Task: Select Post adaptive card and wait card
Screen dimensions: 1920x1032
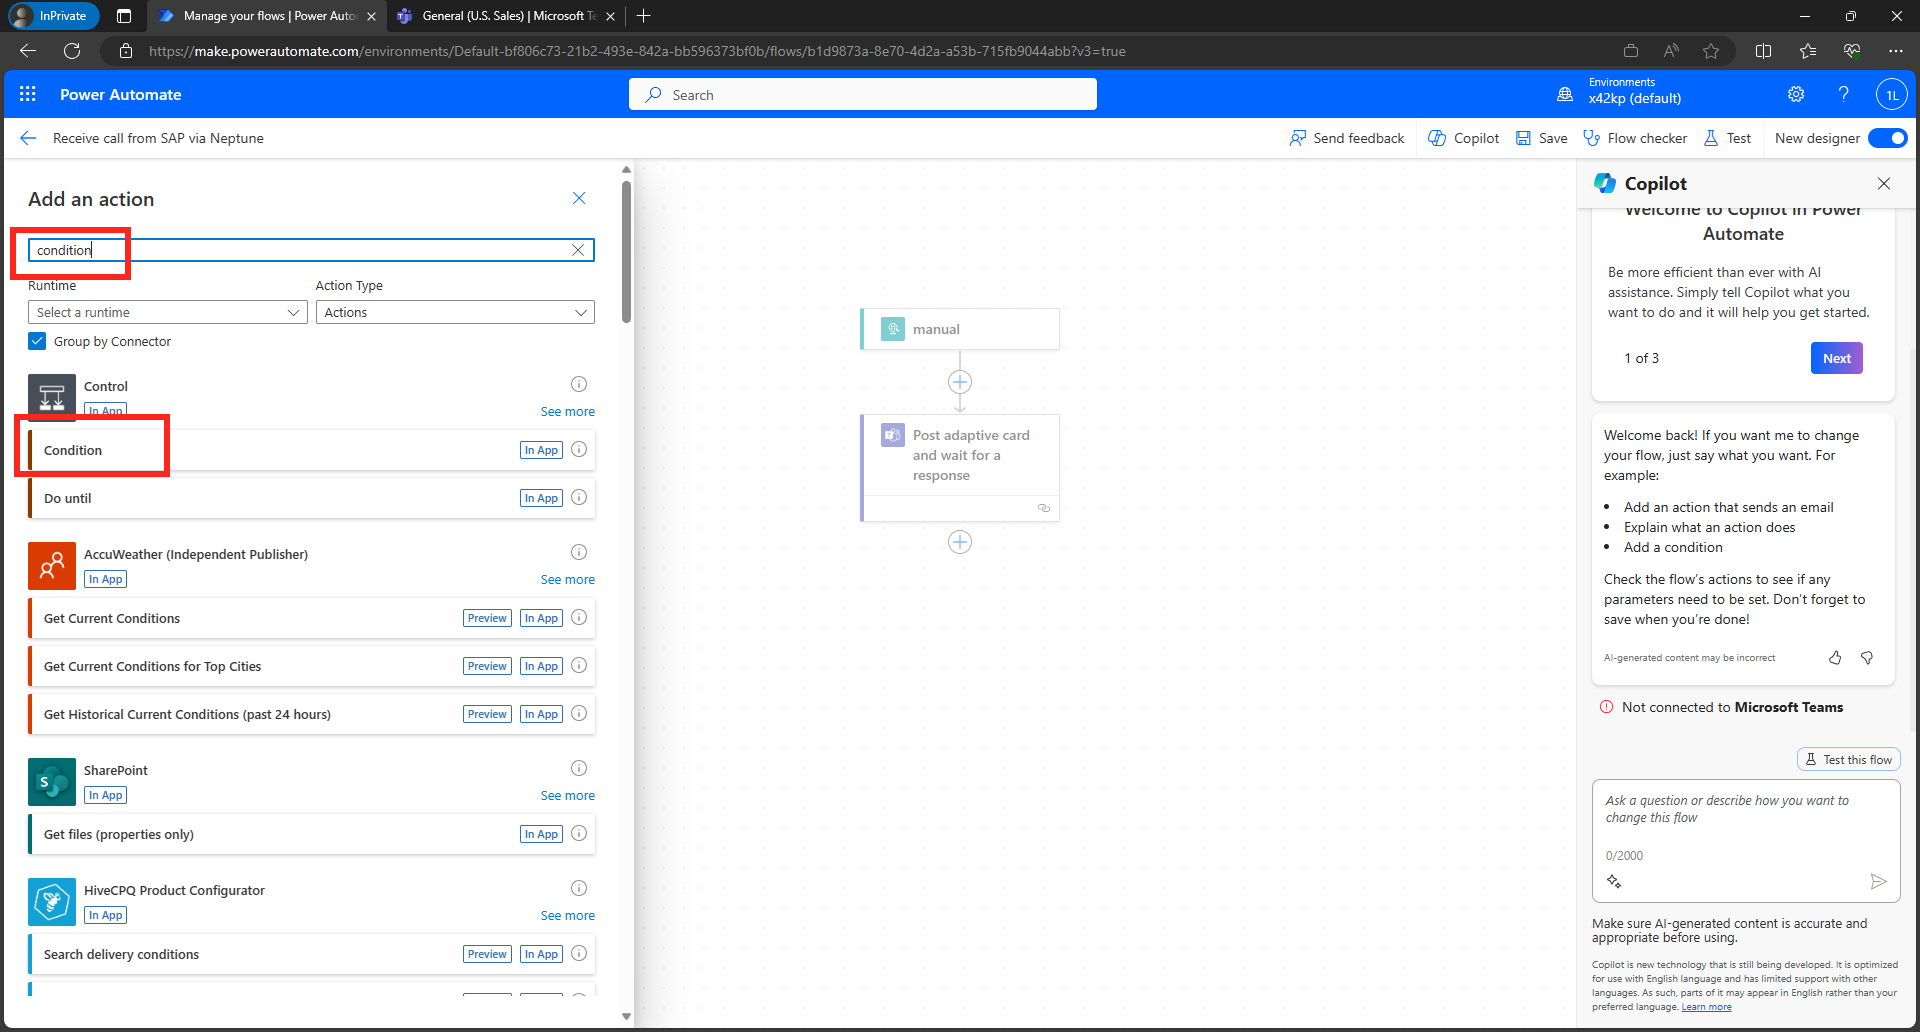Action: click(x=960, y=468)
